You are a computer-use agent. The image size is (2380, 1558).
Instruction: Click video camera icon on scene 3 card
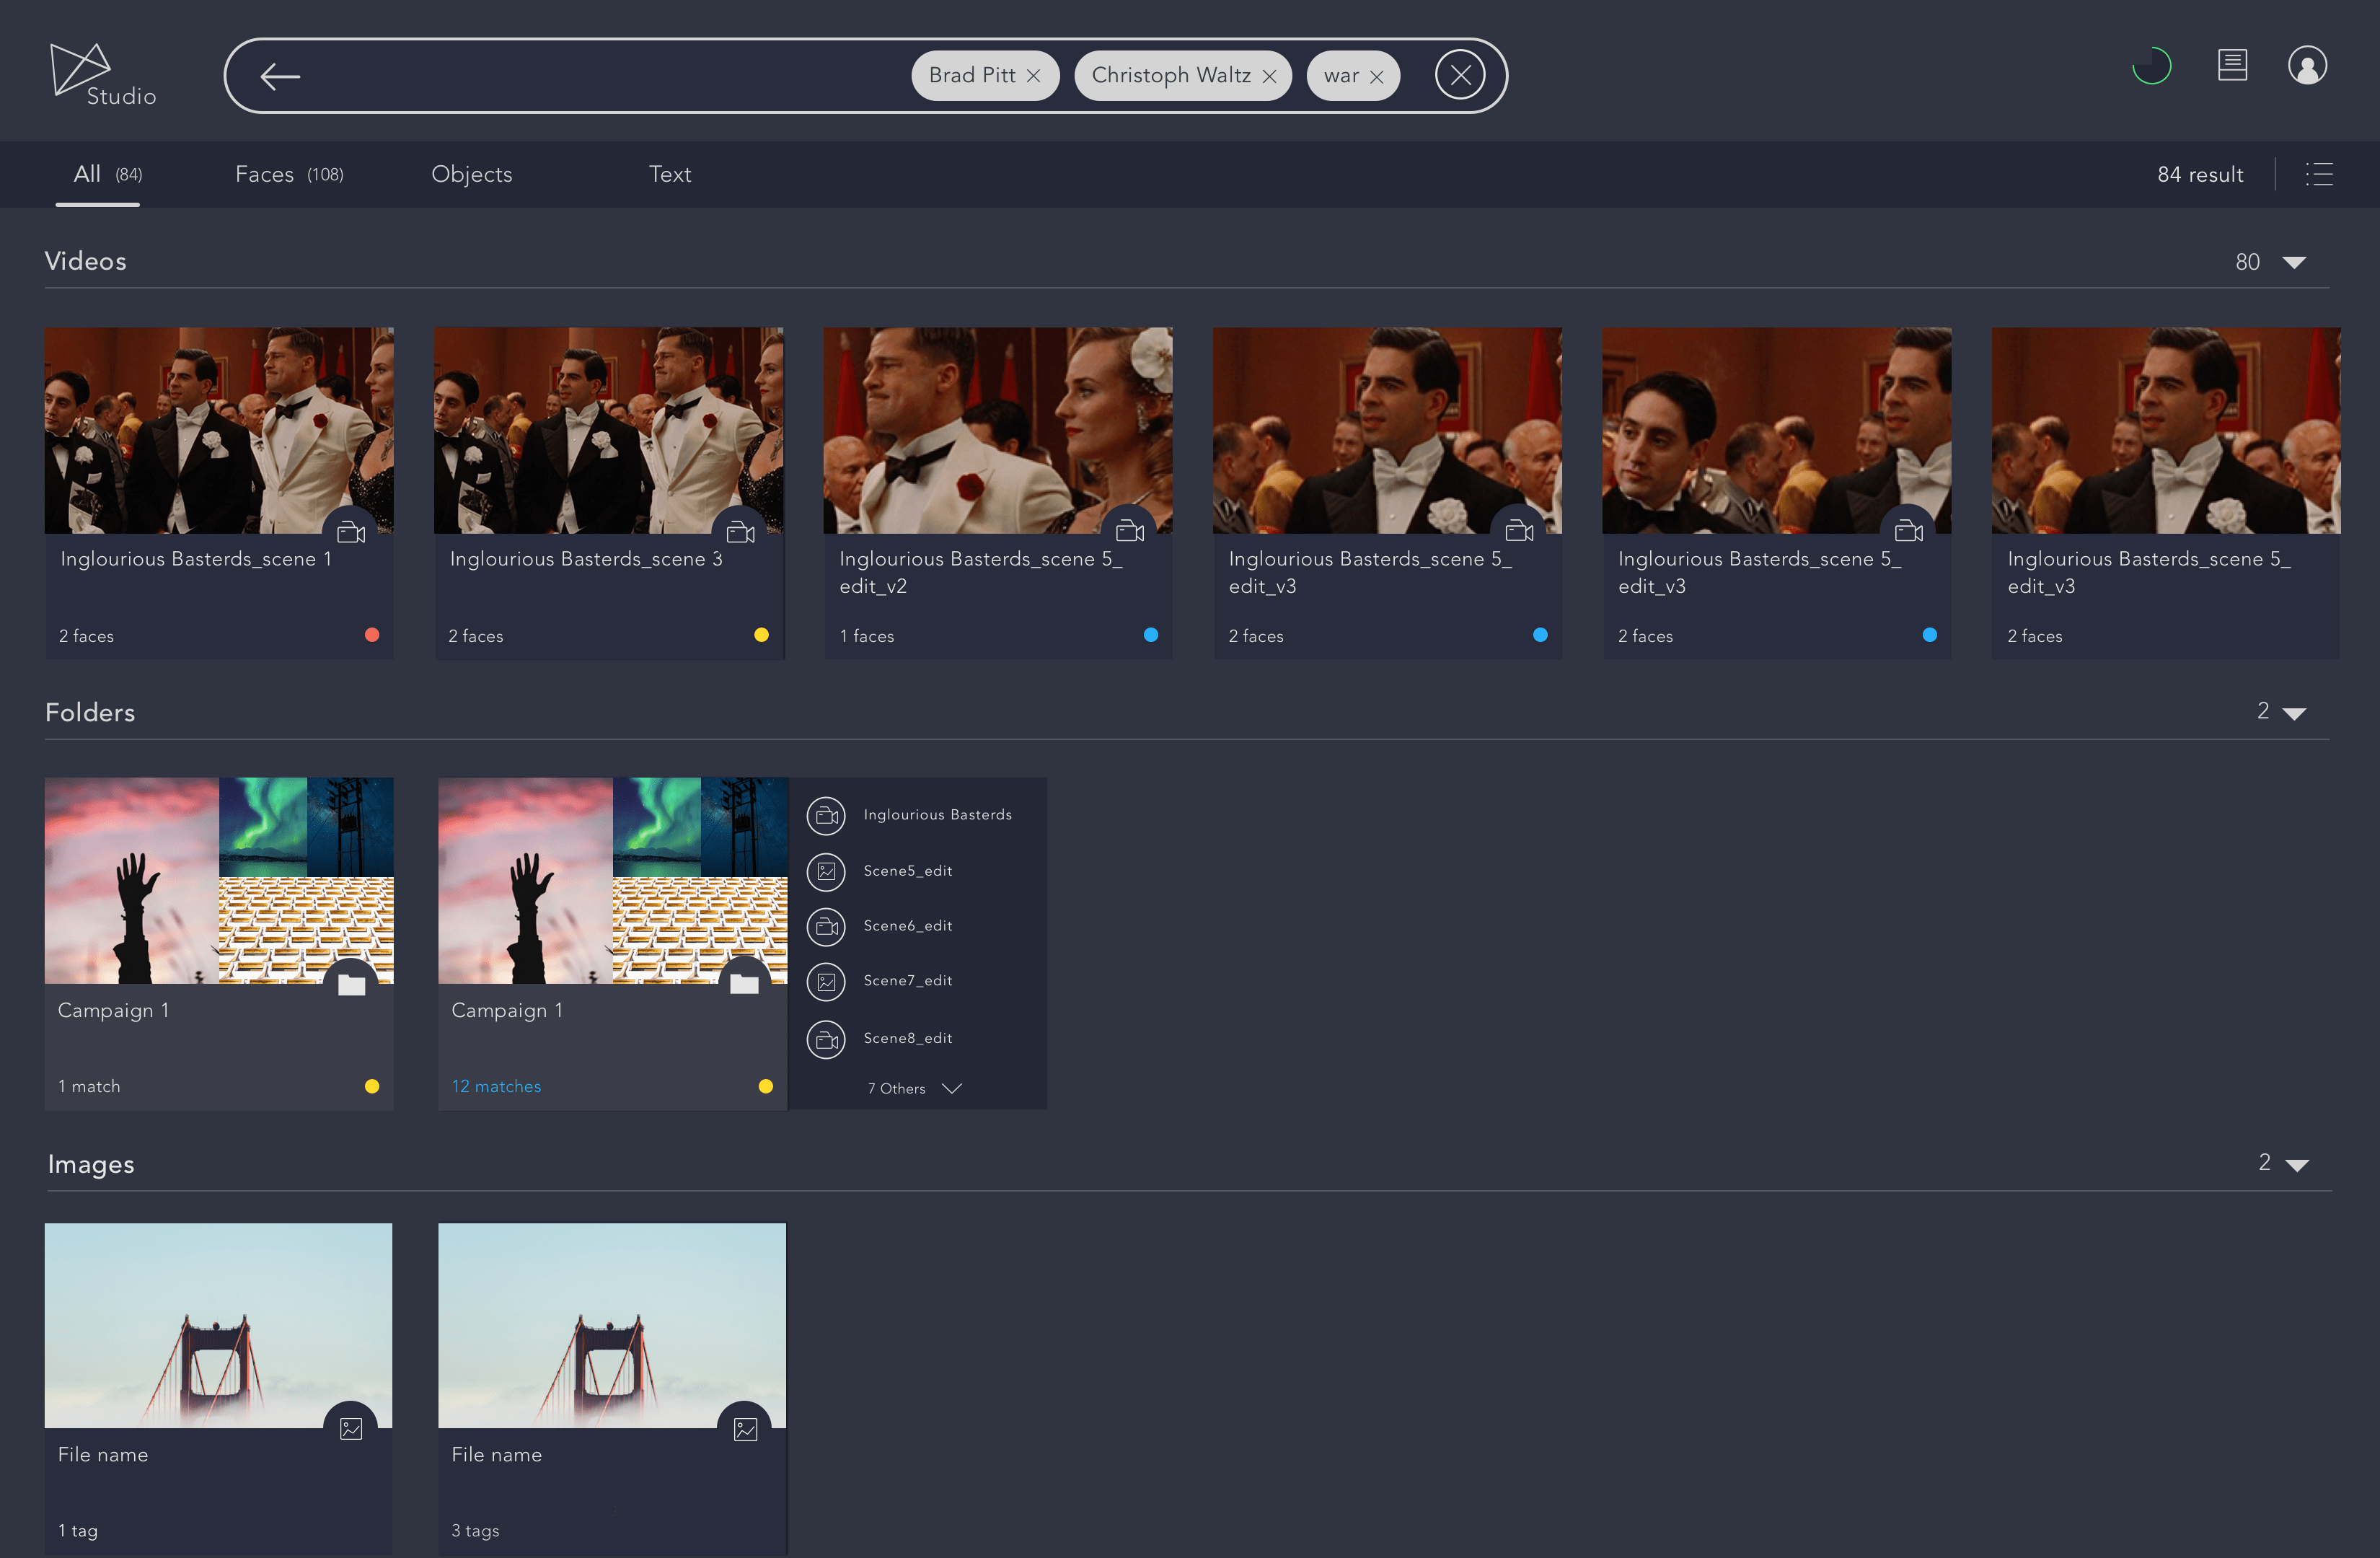click(740, 532)
